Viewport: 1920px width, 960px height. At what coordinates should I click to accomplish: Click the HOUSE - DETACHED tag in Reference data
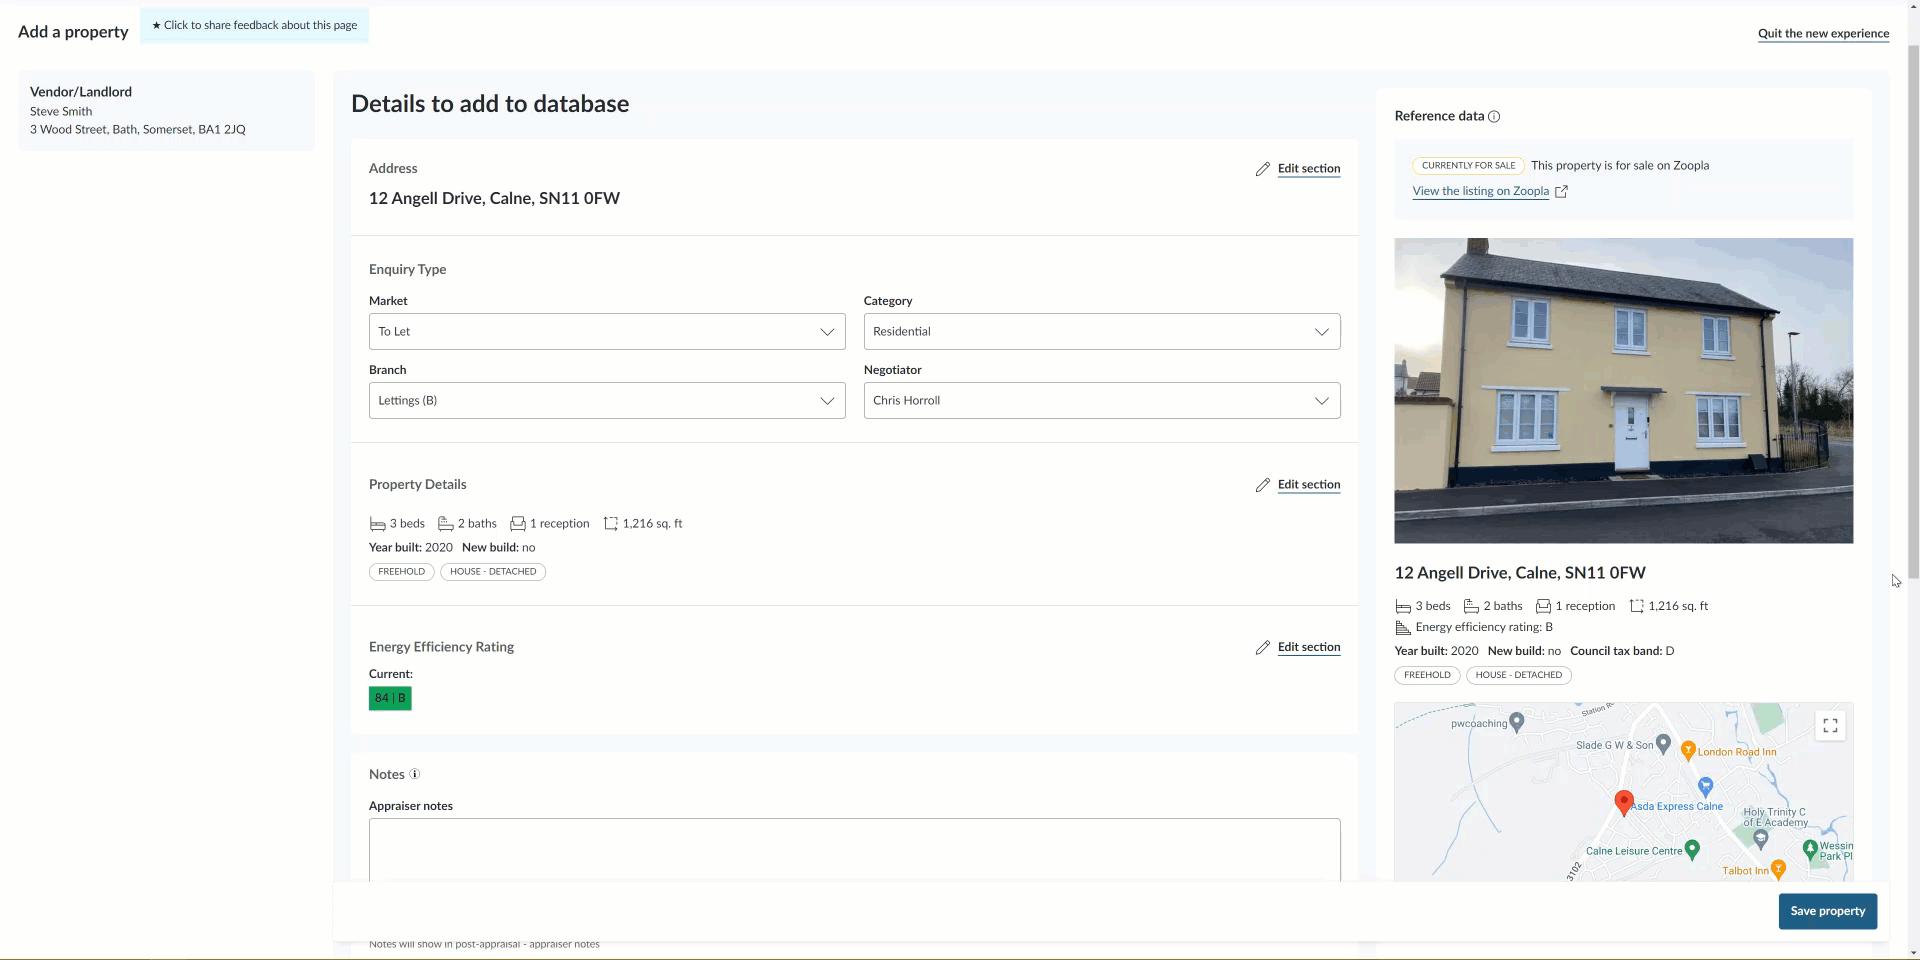(x=1518, y=675)
